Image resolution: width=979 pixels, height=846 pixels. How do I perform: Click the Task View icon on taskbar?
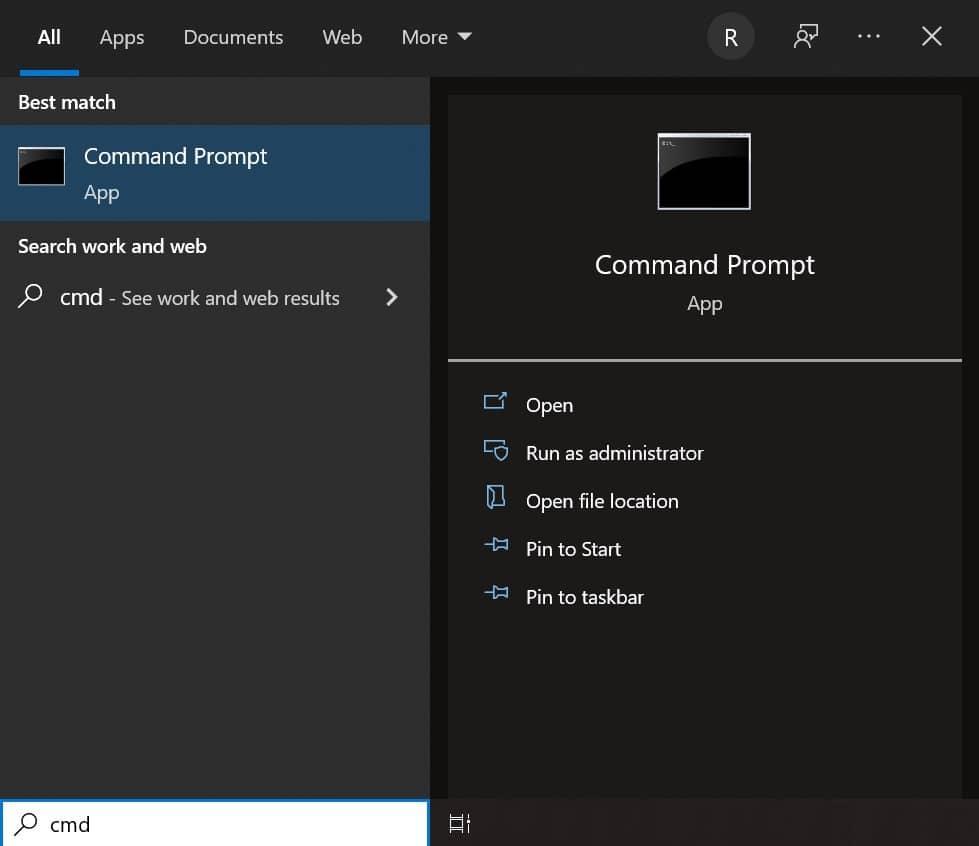(x=459, y=823)
